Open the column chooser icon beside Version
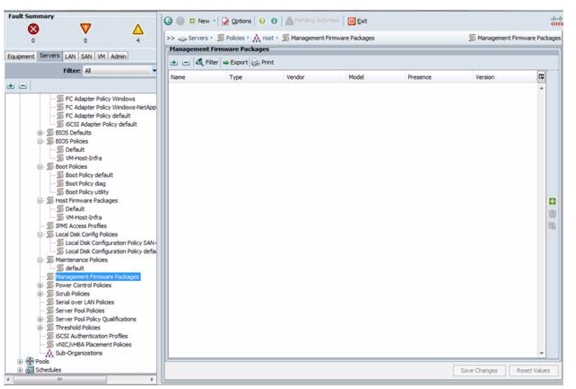 pos(541,77)
